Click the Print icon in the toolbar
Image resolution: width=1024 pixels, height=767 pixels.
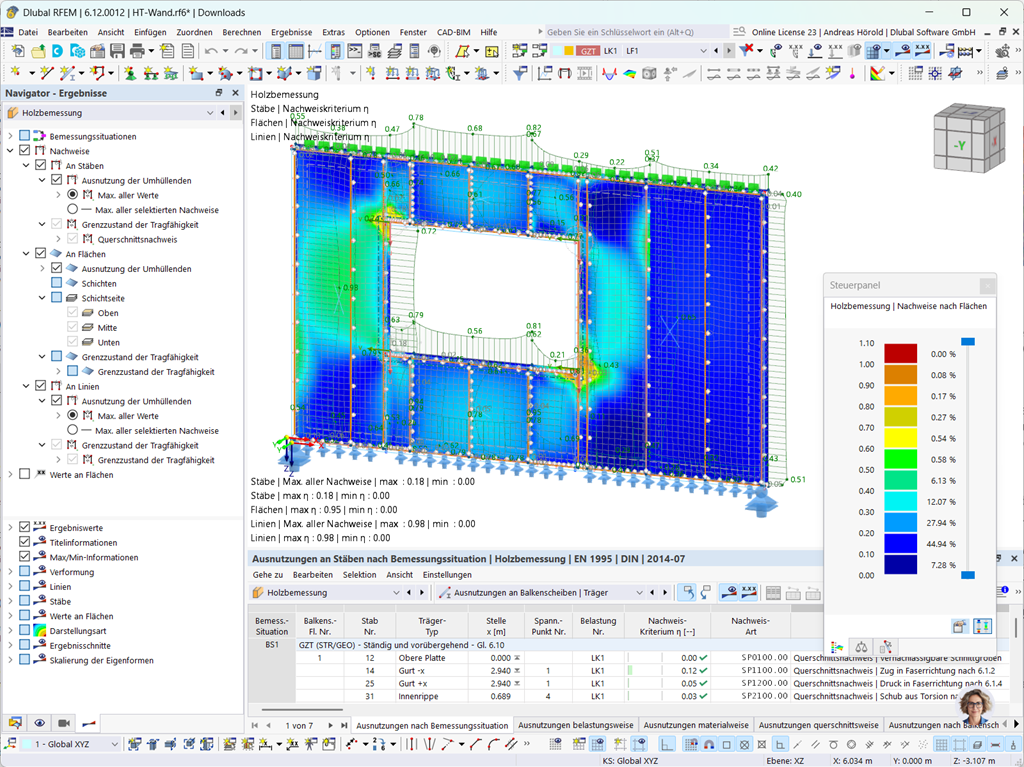137,51
